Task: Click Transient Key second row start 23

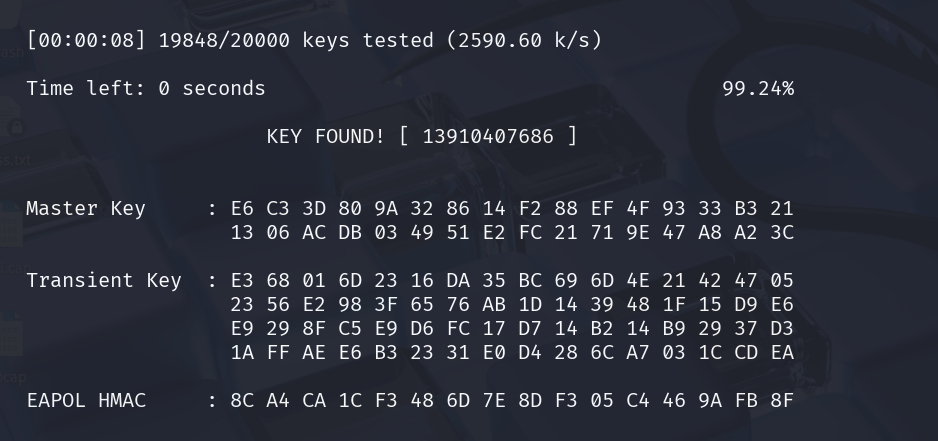Action: pyautogui.click(x=242, y=305)
